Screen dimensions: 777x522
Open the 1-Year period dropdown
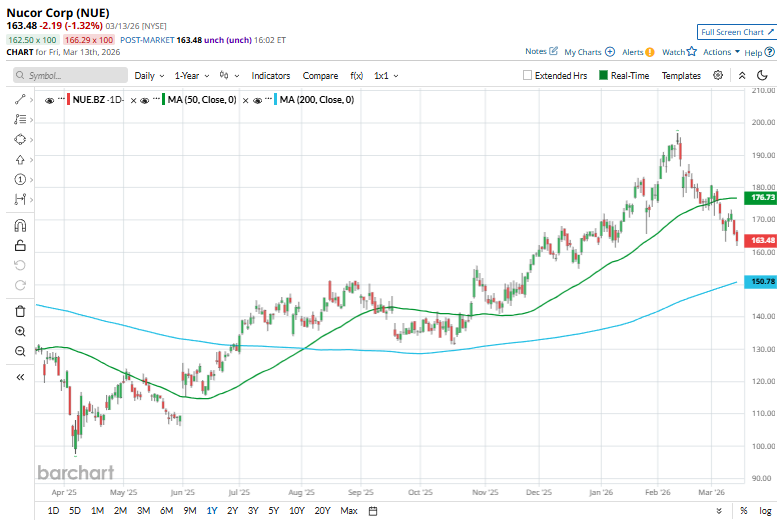tap(192, 75)
